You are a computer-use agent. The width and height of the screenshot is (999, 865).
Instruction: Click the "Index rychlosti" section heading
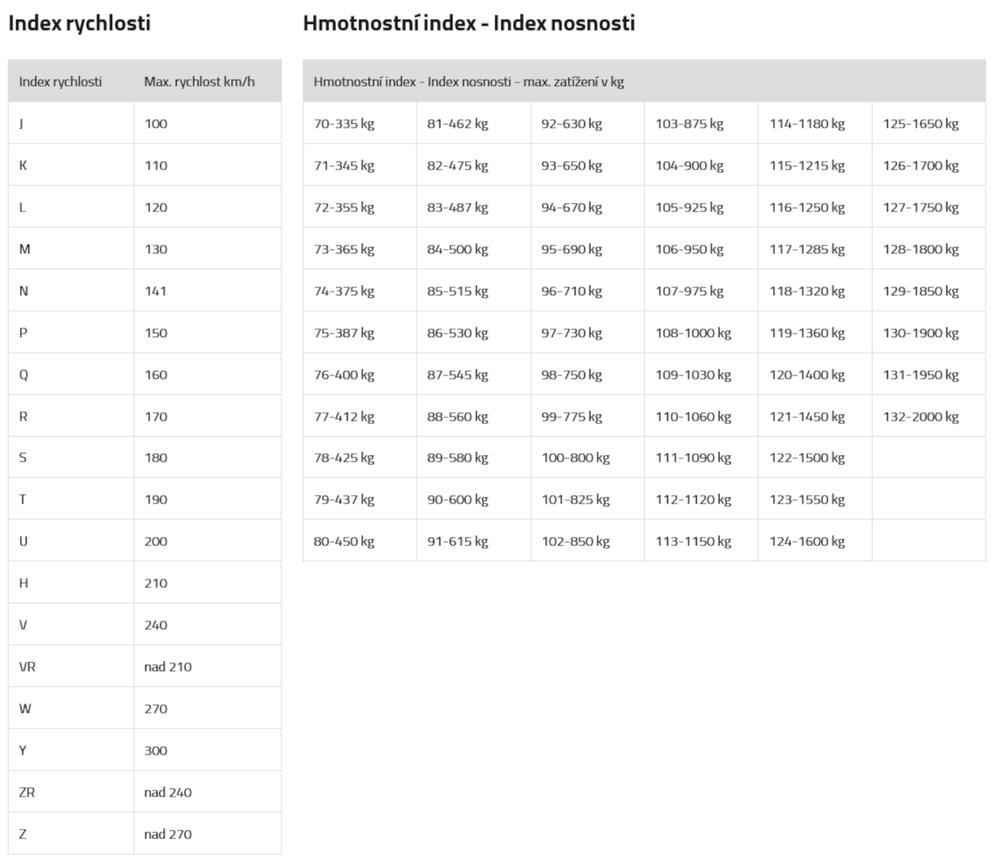coord(80,23)
